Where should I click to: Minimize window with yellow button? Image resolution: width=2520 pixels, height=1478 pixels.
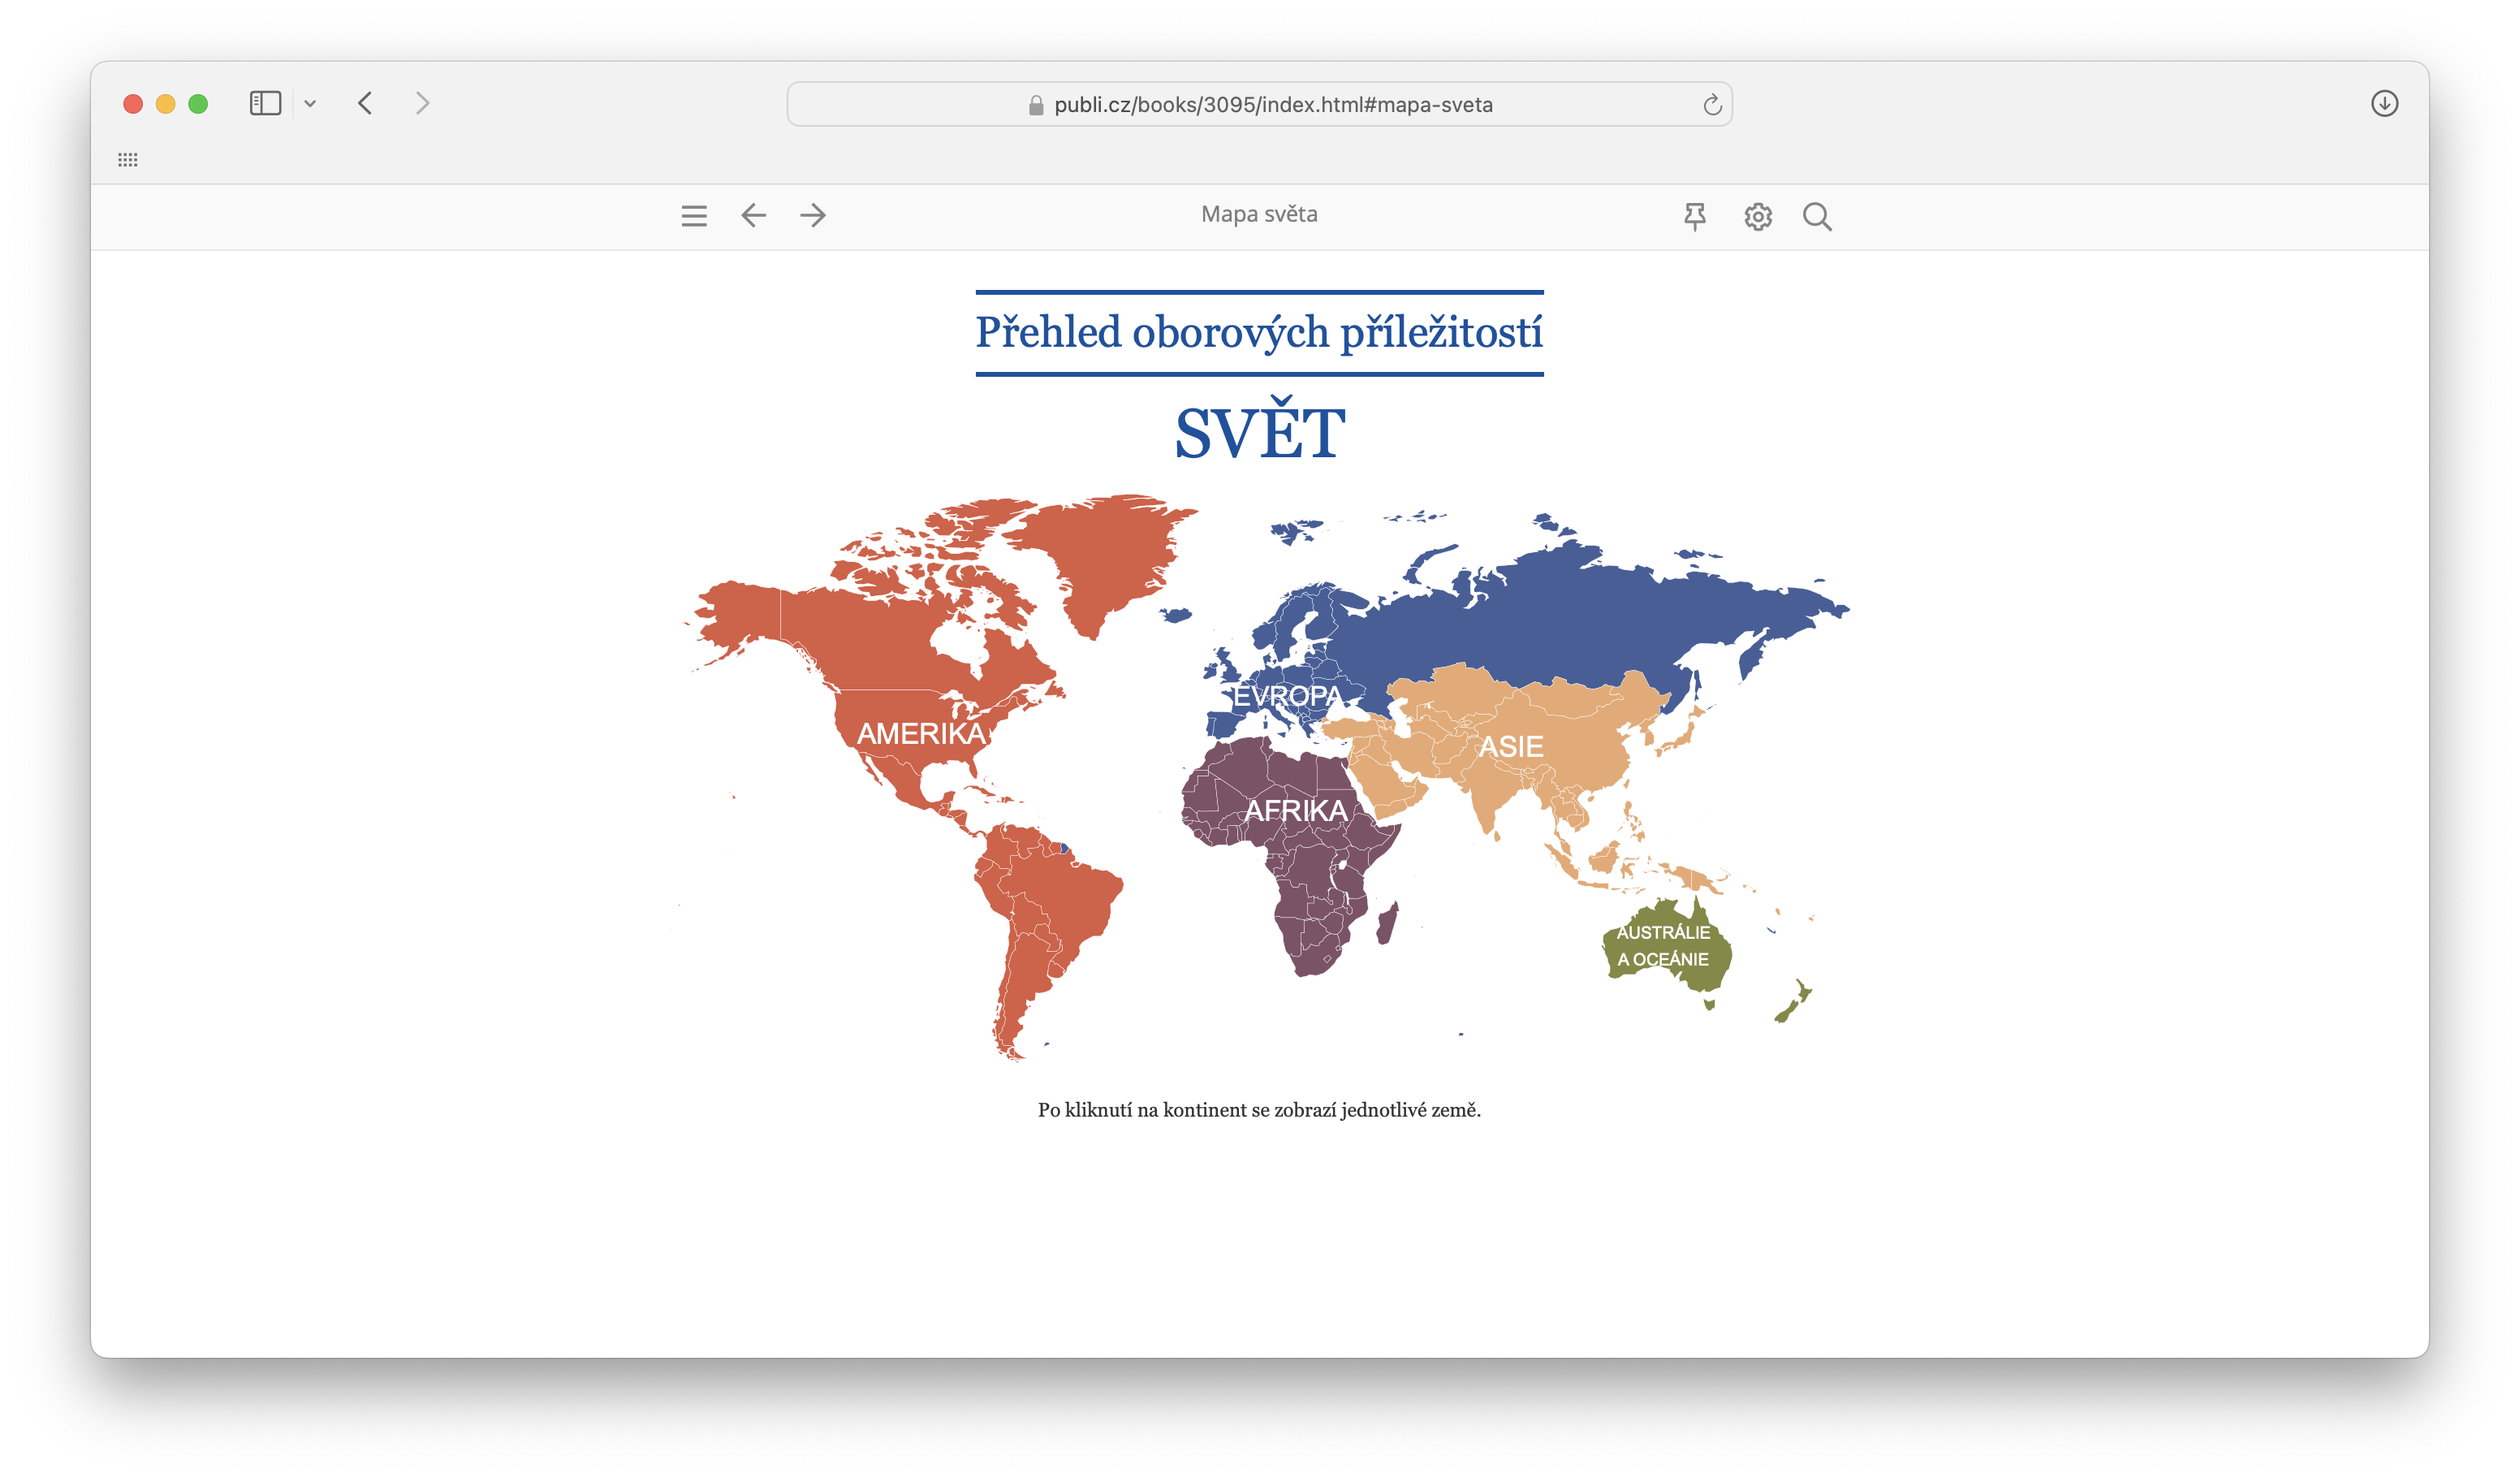pos(166,104)
